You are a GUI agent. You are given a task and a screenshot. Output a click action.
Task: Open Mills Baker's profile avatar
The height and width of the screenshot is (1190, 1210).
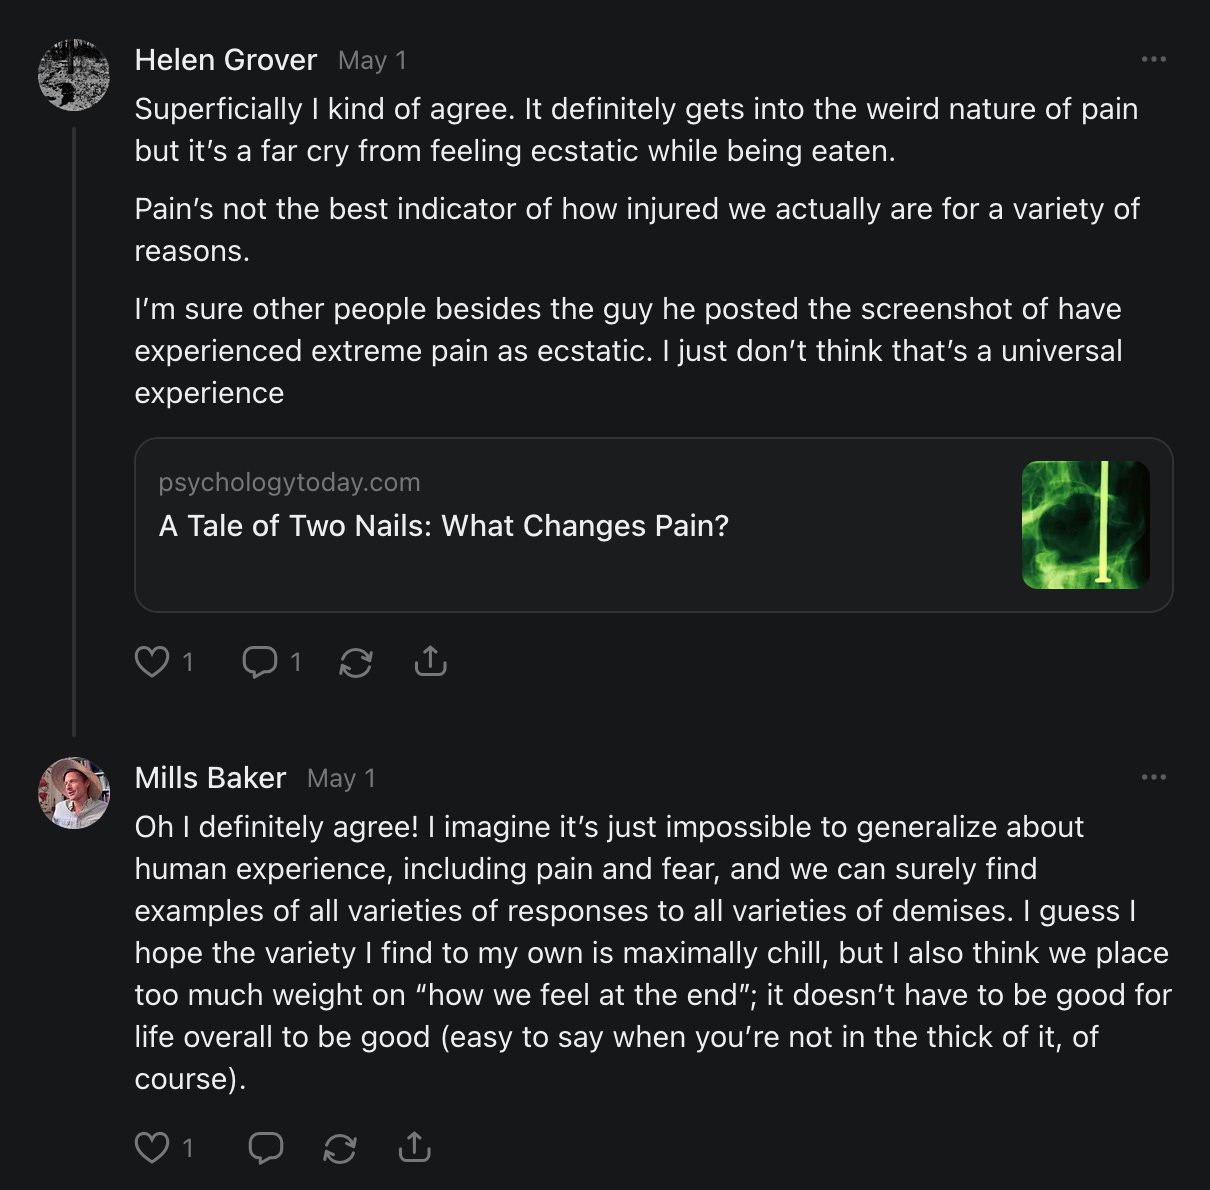click(x=74, y=793)
